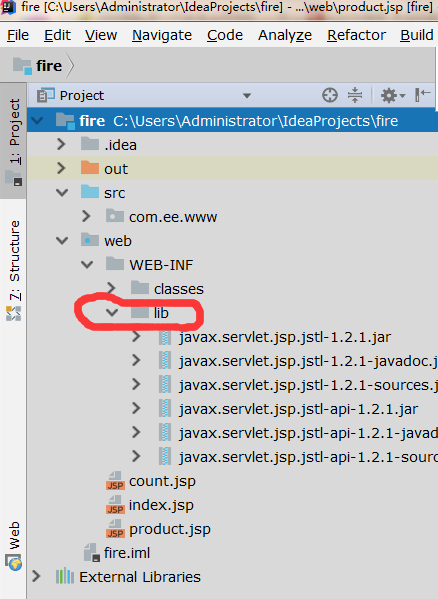Expand jstl-api-1.2.1.jar archive node
The width and height of the screenshot is (438, 599).
136,409
